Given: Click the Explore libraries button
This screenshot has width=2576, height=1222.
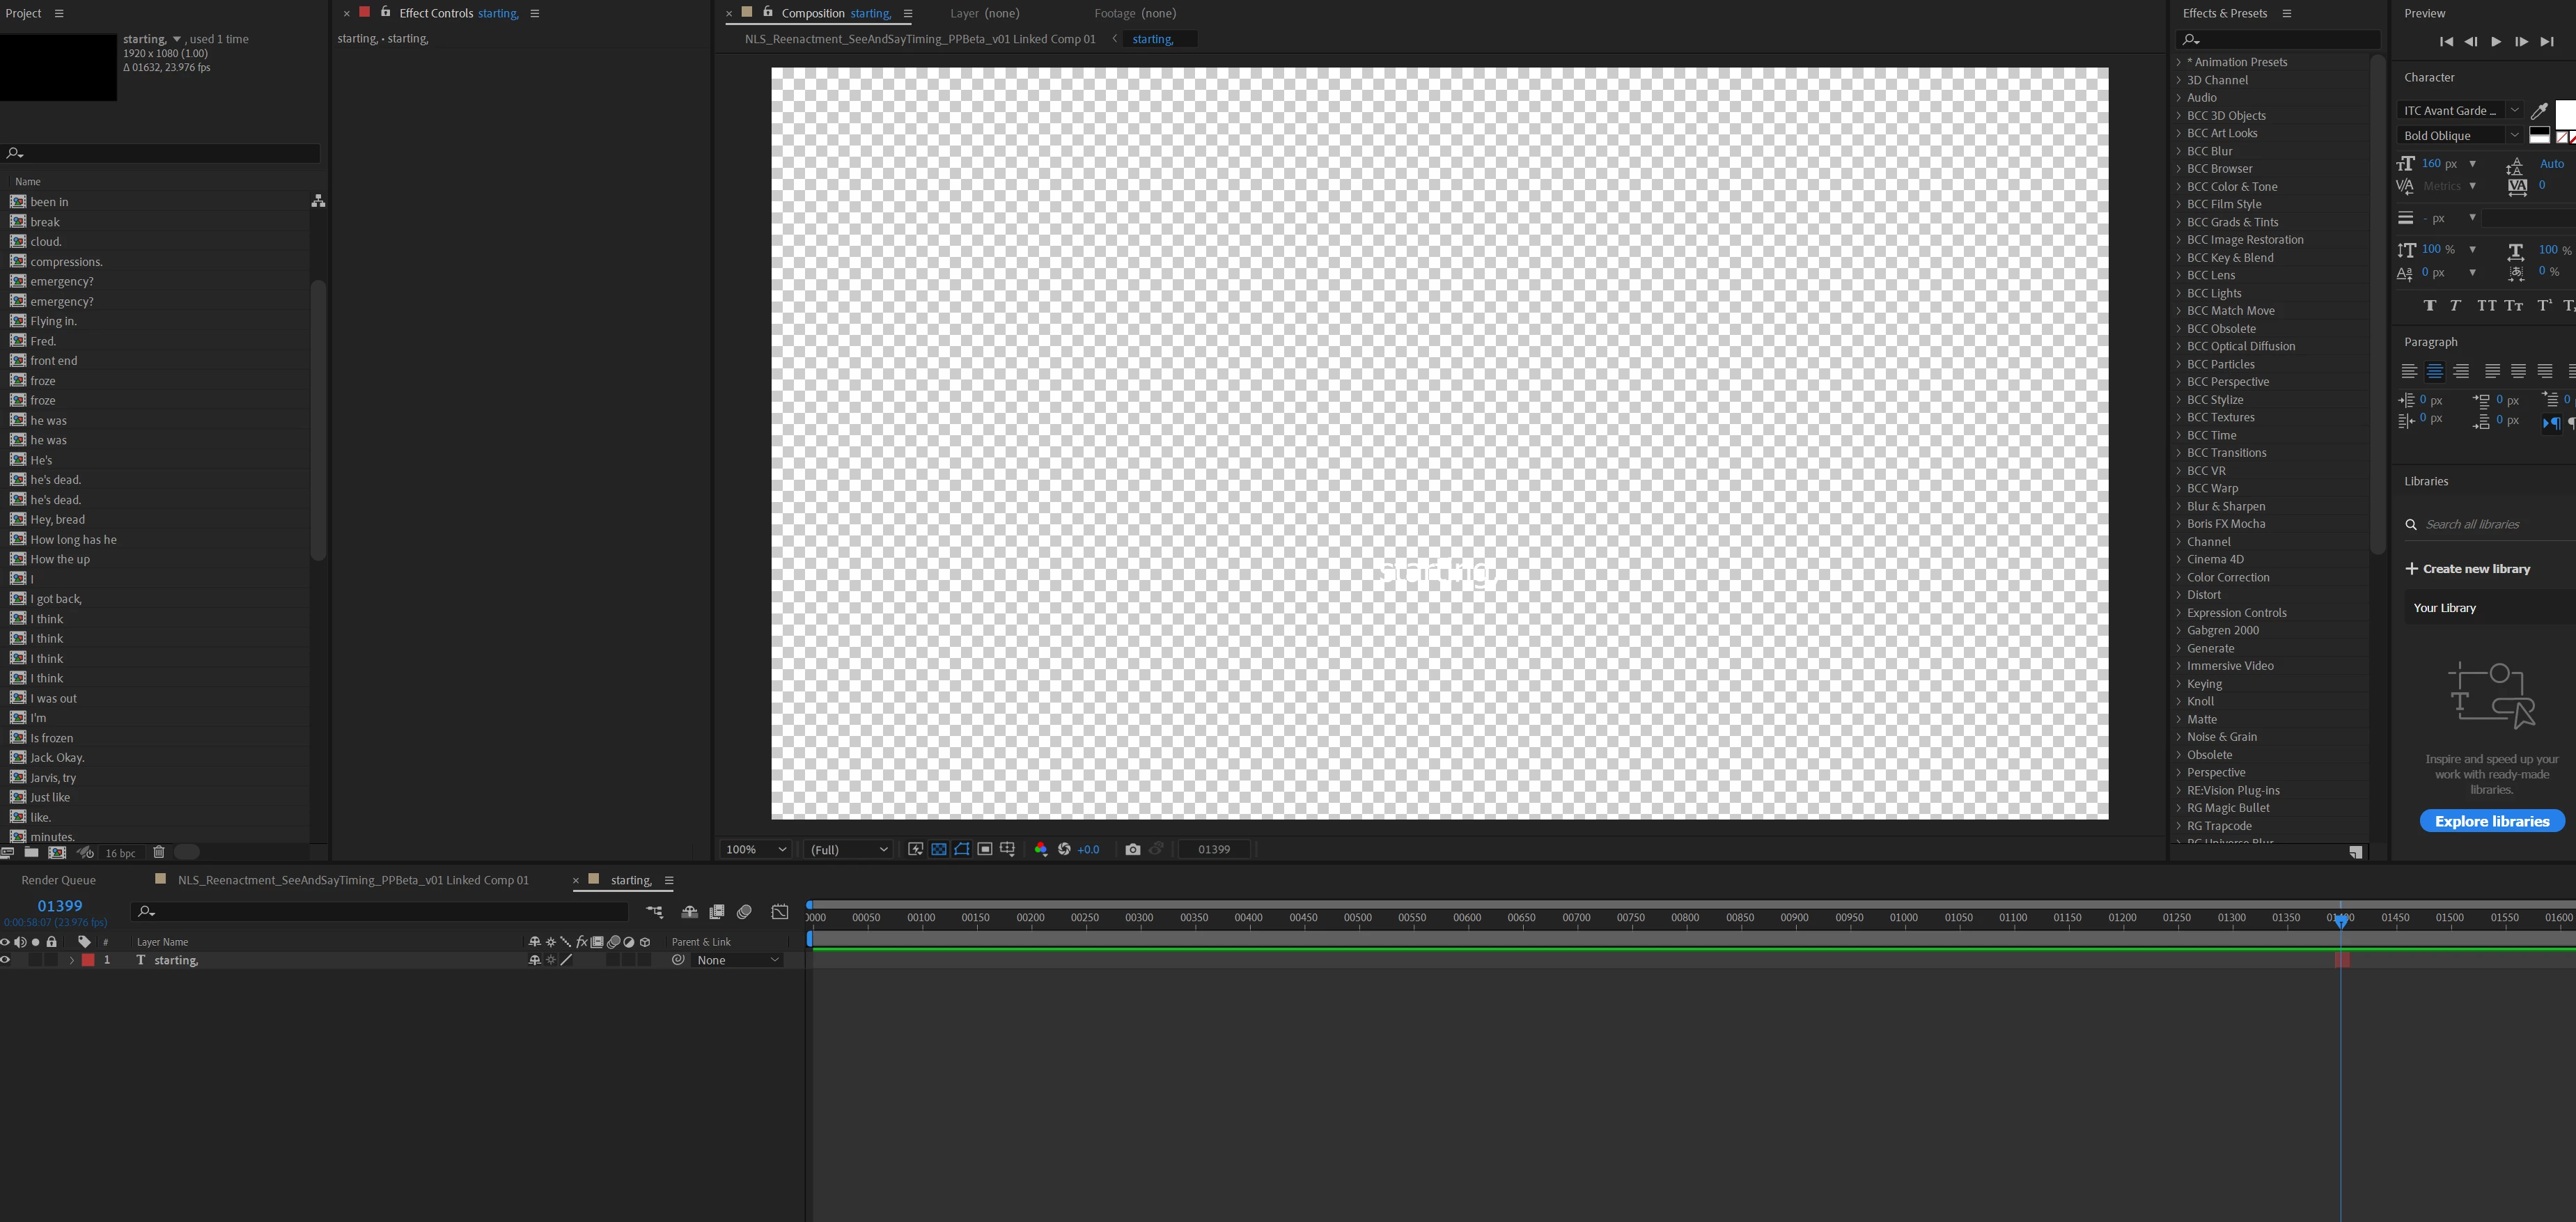Looking at the screenshot, I should click(x=2491, y=821).
